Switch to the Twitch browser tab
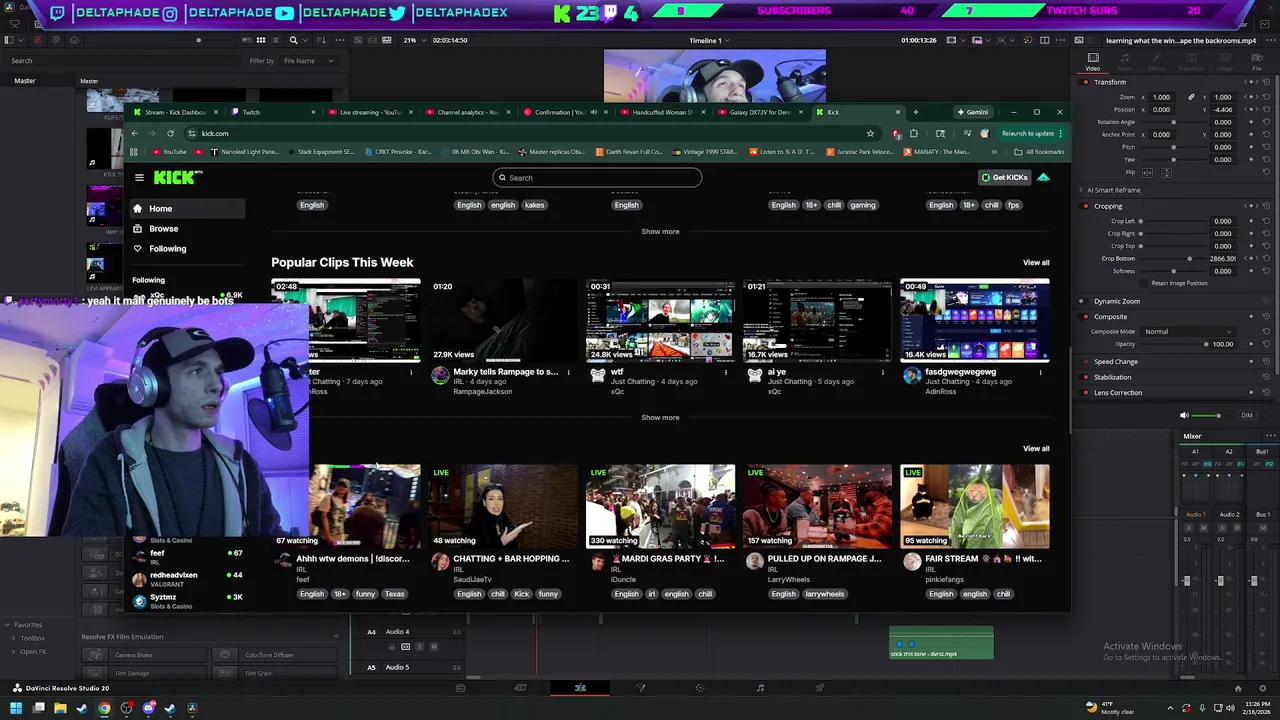The height and width of the screenshot is (720, 1280). click(270, 112)
